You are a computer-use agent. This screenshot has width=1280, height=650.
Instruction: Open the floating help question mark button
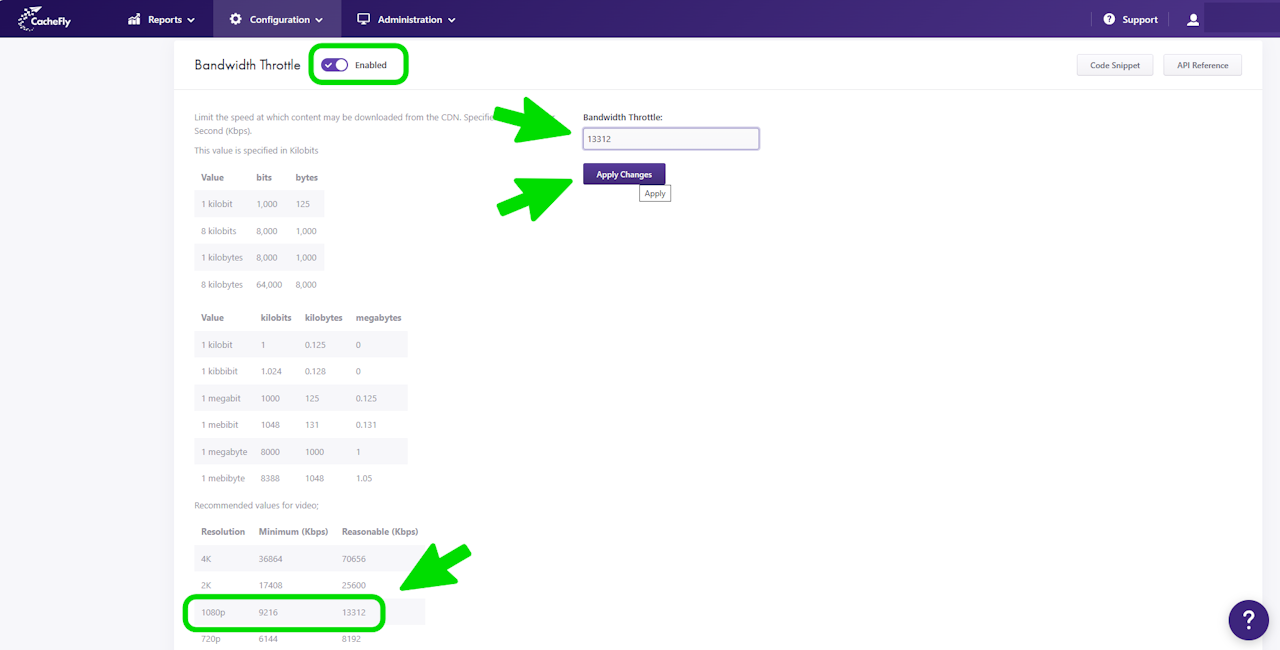pos(1248,620)
